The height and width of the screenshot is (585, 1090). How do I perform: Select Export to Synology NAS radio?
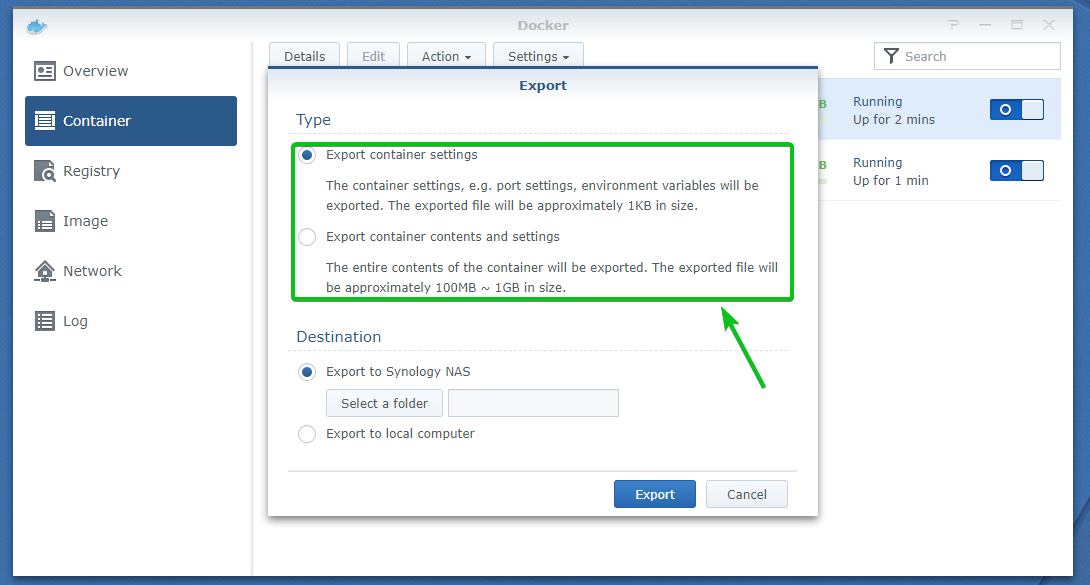tap(307, 372)
